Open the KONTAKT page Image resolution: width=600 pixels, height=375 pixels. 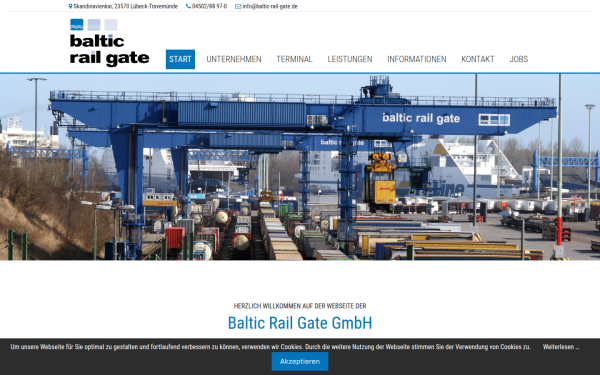[x=478, y=59]
